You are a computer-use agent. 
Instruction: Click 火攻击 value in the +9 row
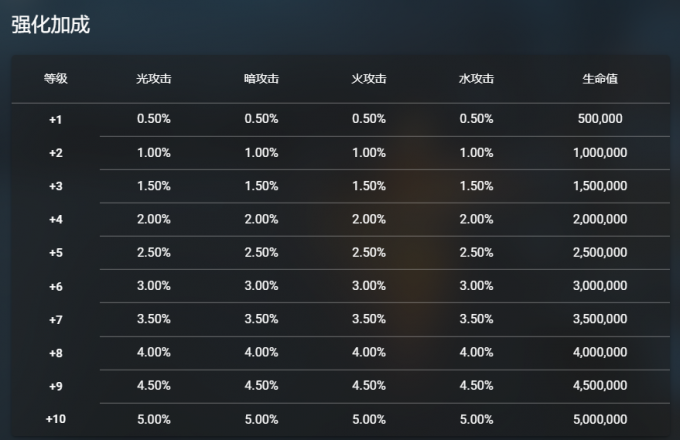(368, 386)
